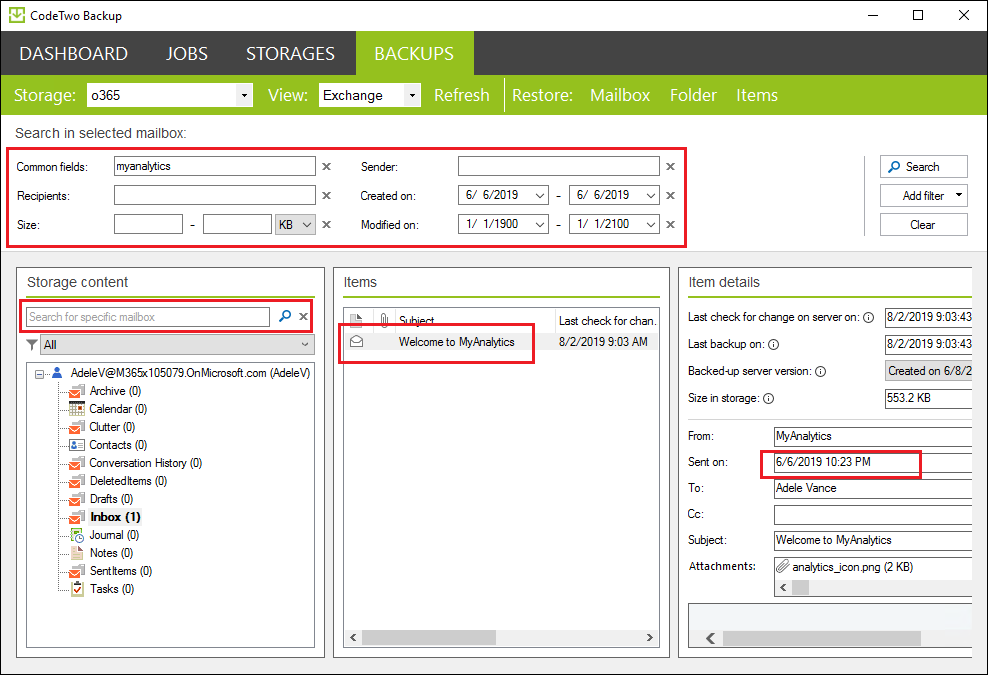Focus the Sender input field
This screenshot has width=988, height=675.
click(x=559, y=166)
